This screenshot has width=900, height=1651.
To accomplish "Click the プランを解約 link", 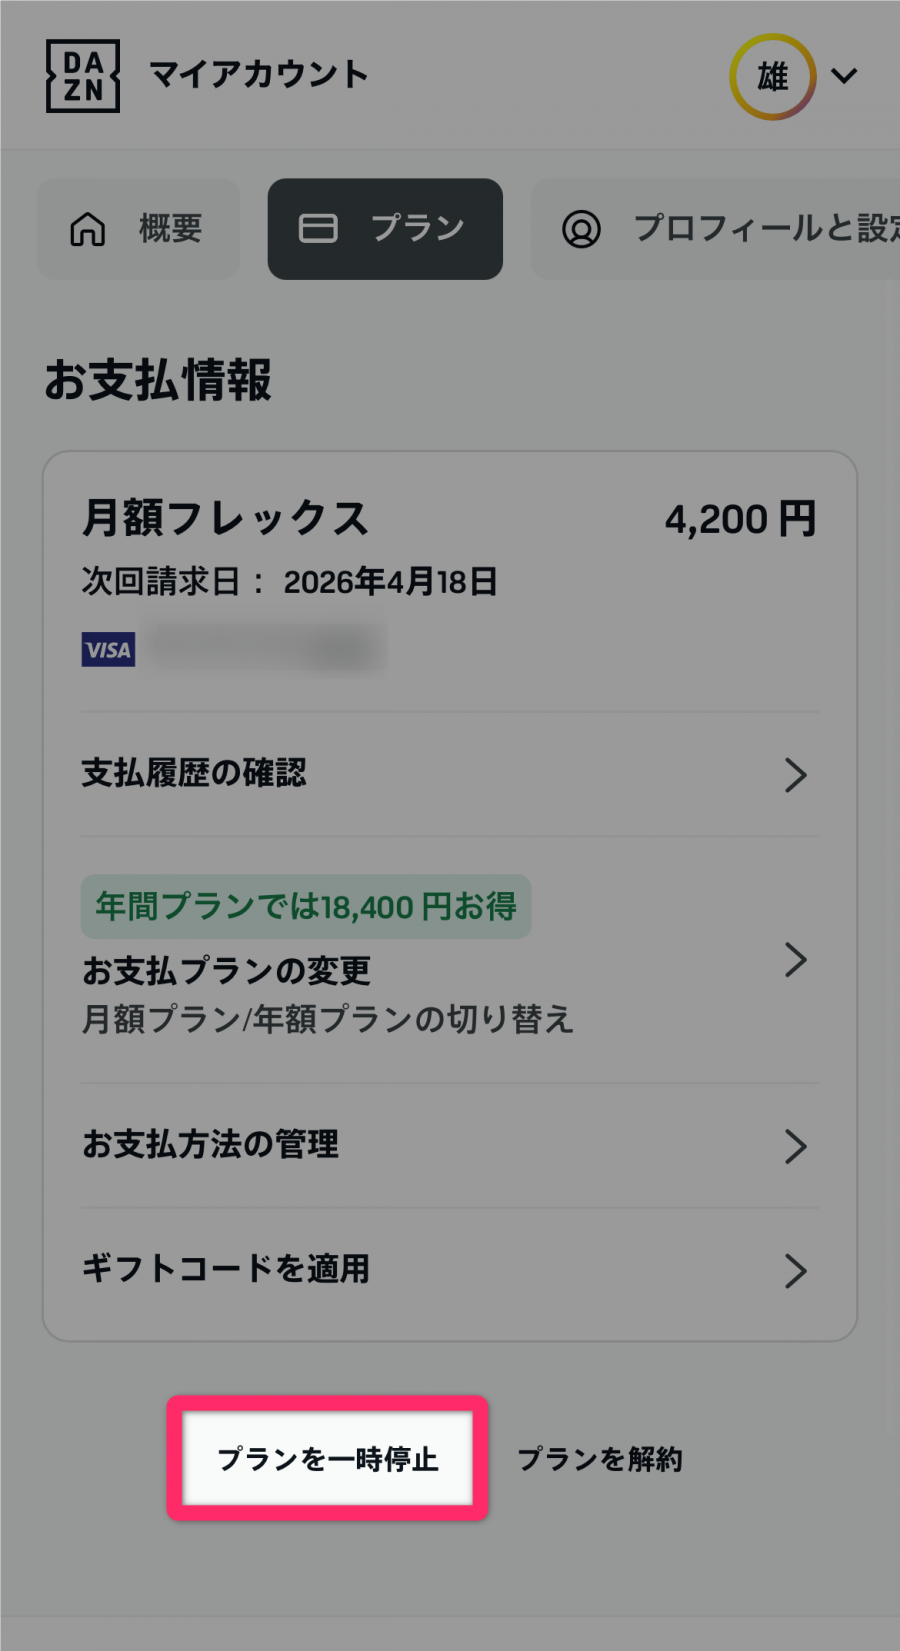I will 600,1459.
